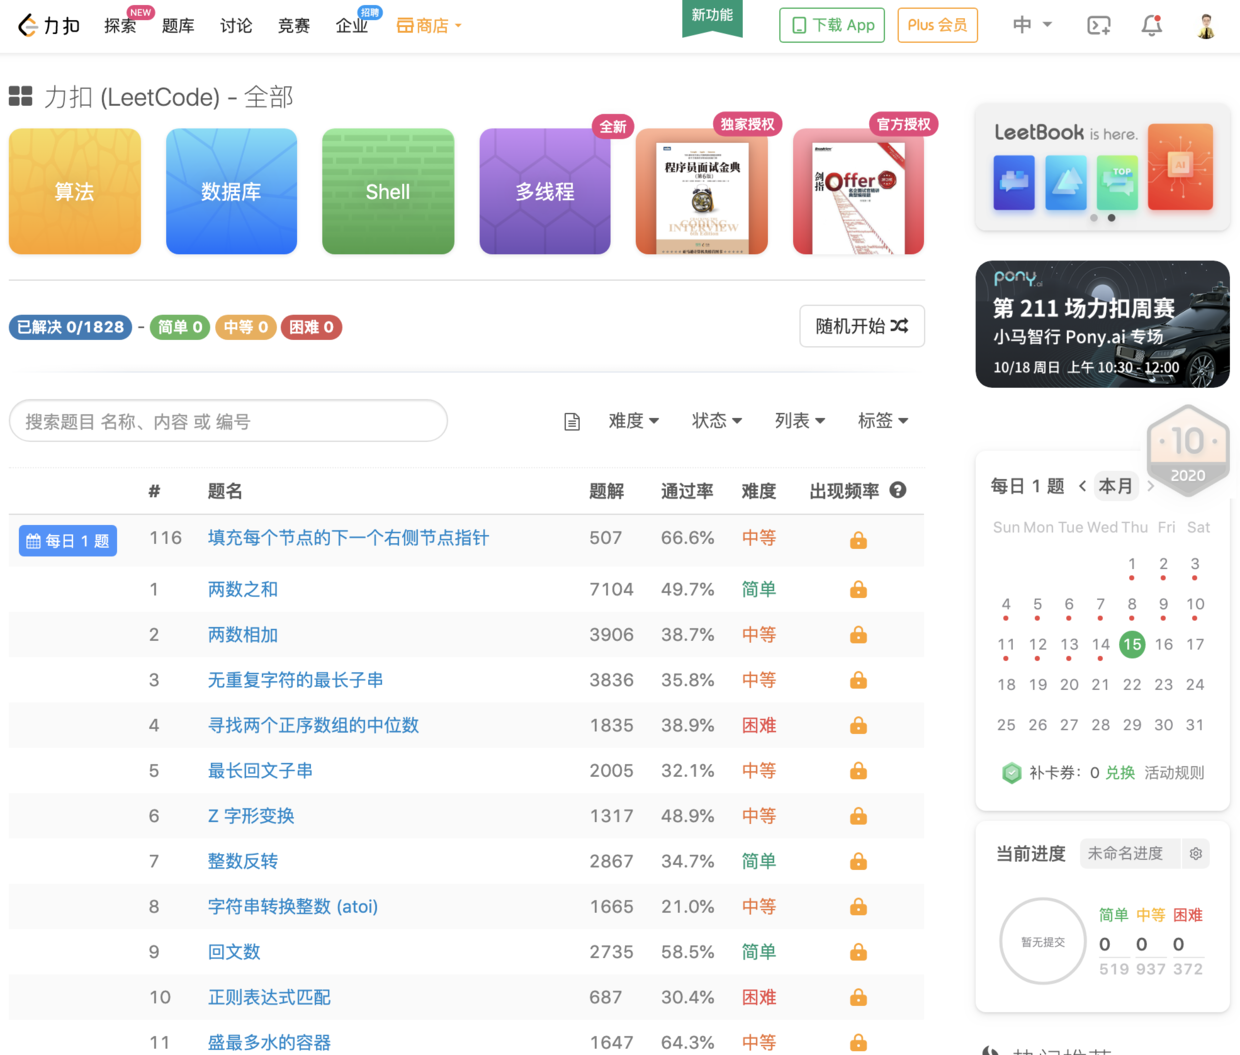
Task: Click the lock icon for 字符串转换整数 (atoi)
Action: [858, 907]
